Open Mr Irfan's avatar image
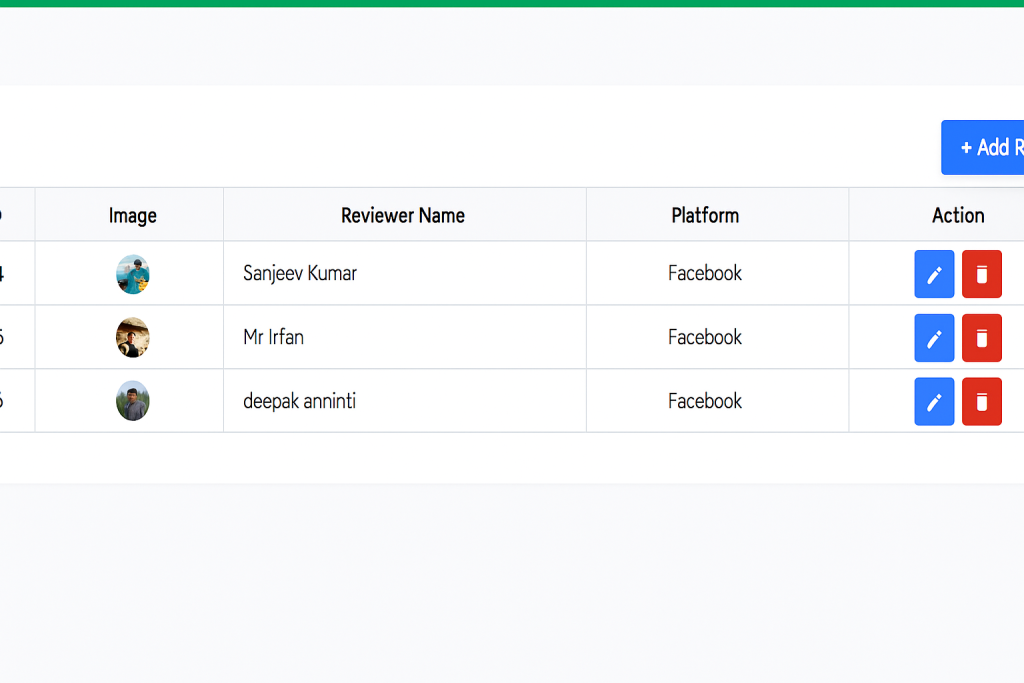Image resolution: width=1024 pixels, height=683 pixels. pos(133,338)
